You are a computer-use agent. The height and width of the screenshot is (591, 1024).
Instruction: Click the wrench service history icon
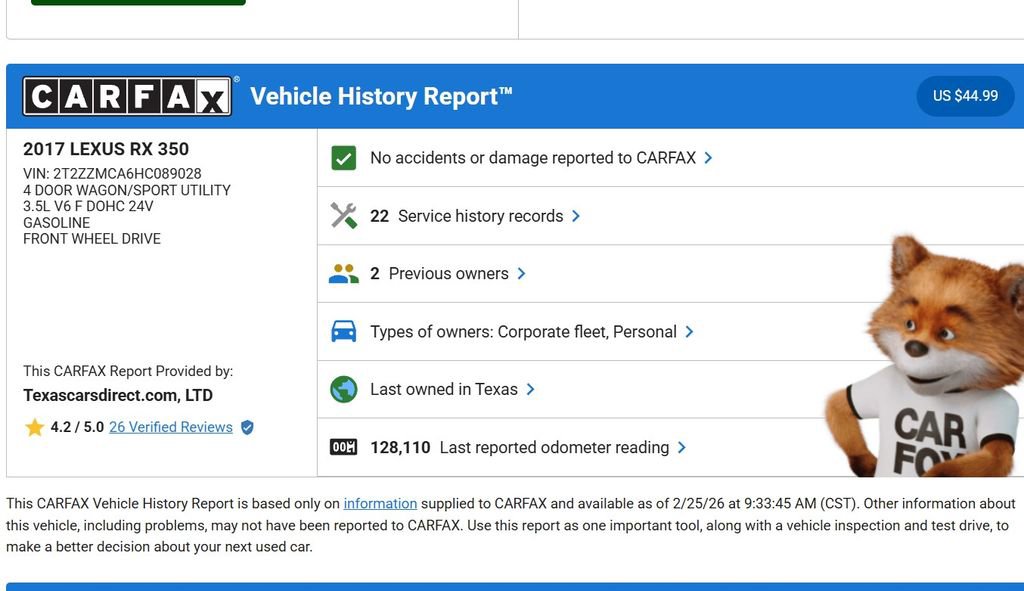(343, 216)
